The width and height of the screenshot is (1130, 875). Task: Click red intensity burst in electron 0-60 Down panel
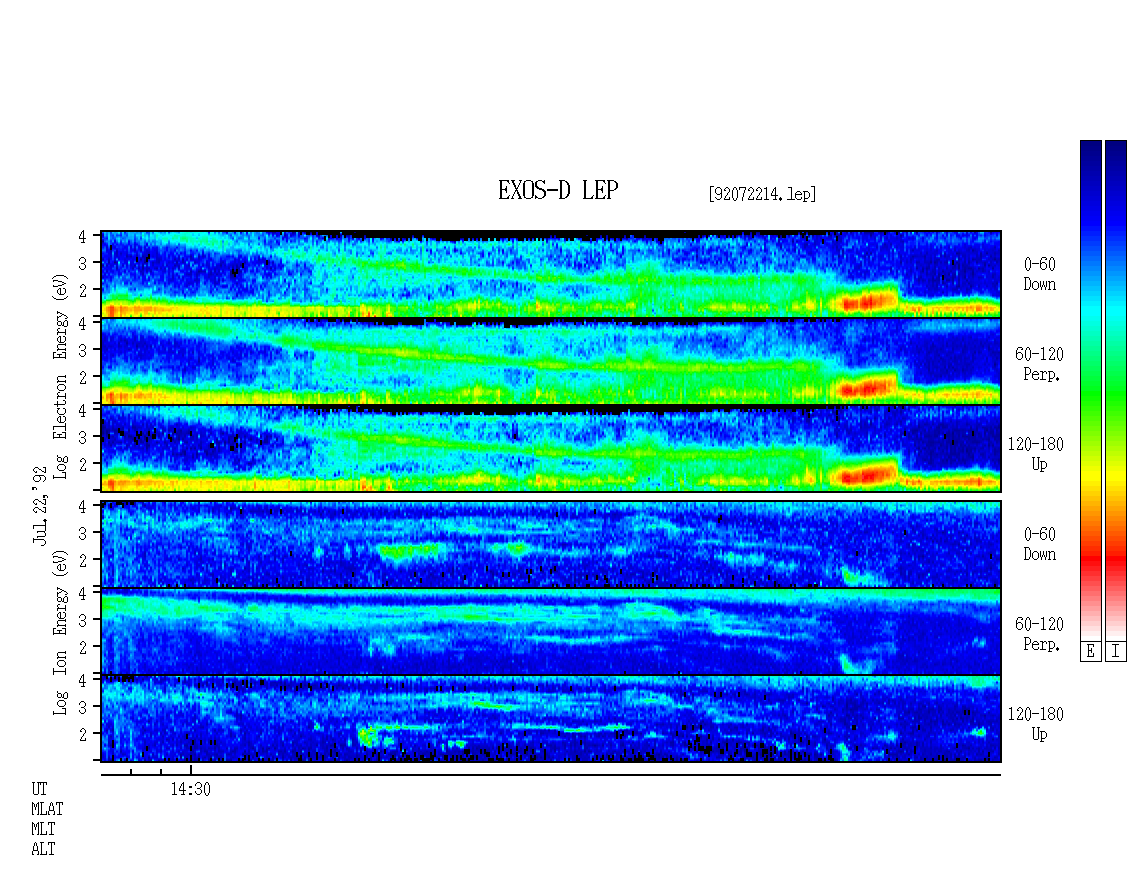(868, 301)
